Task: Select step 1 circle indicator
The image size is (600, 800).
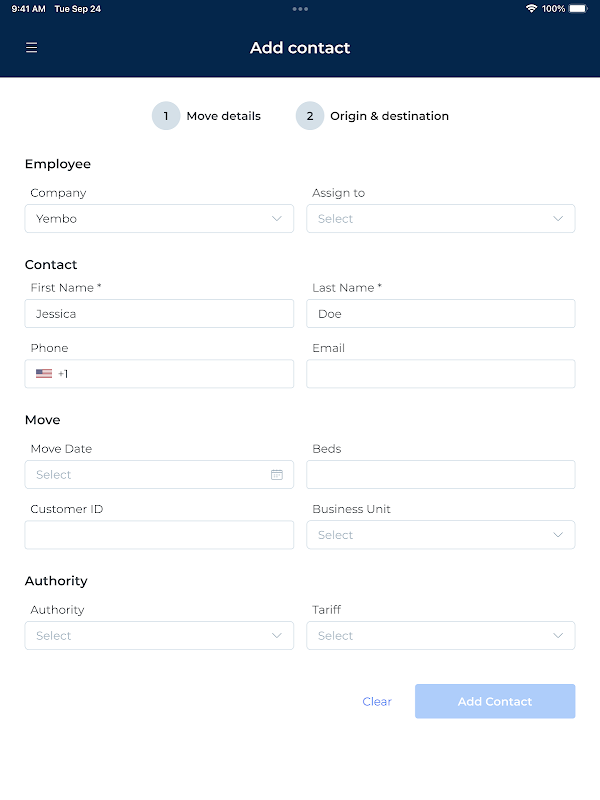Action: click(166, 116)
